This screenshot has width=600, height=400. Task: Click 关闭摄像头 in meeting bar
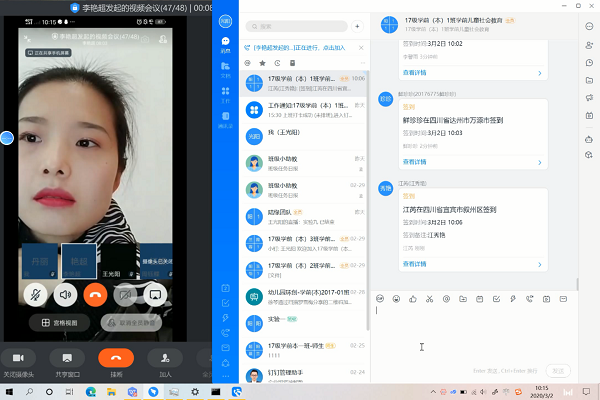point(18,364)
